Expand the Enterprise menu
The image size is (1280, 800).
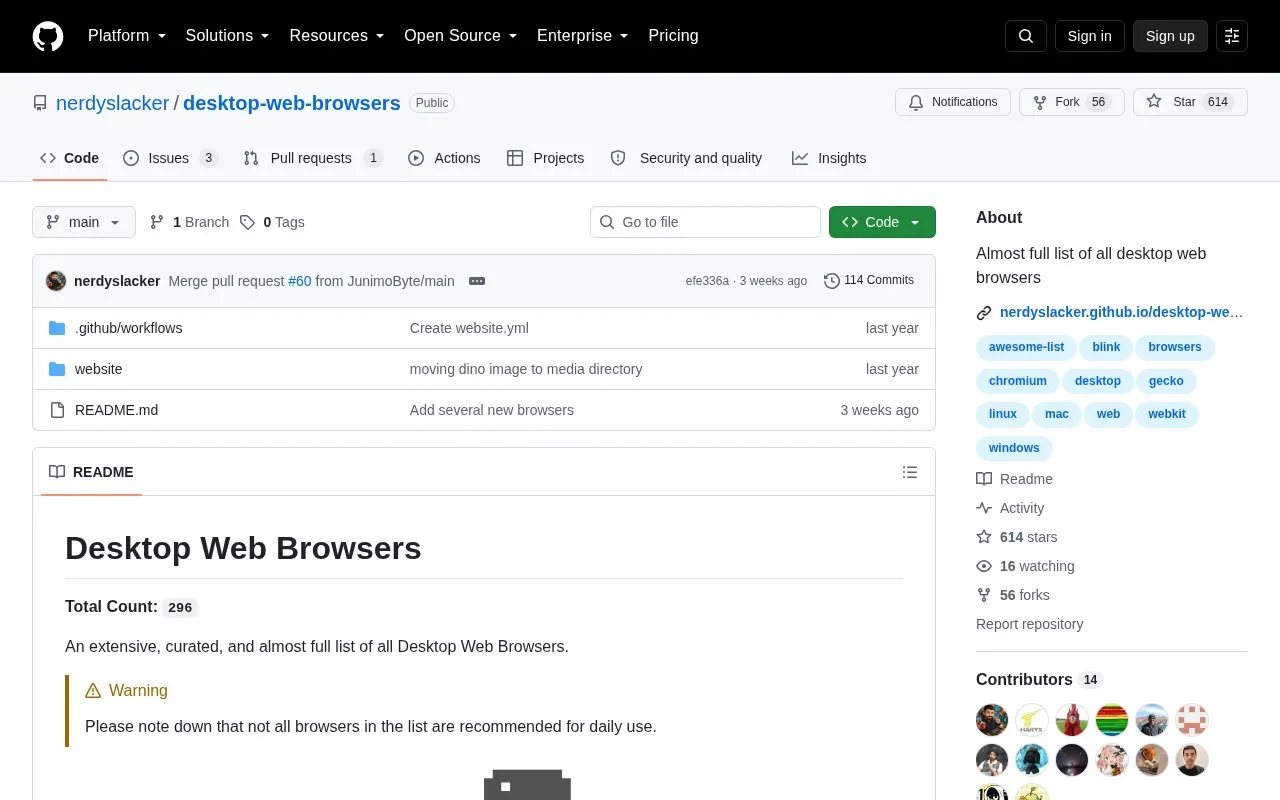pyautogui.click(x=583, y=36)
